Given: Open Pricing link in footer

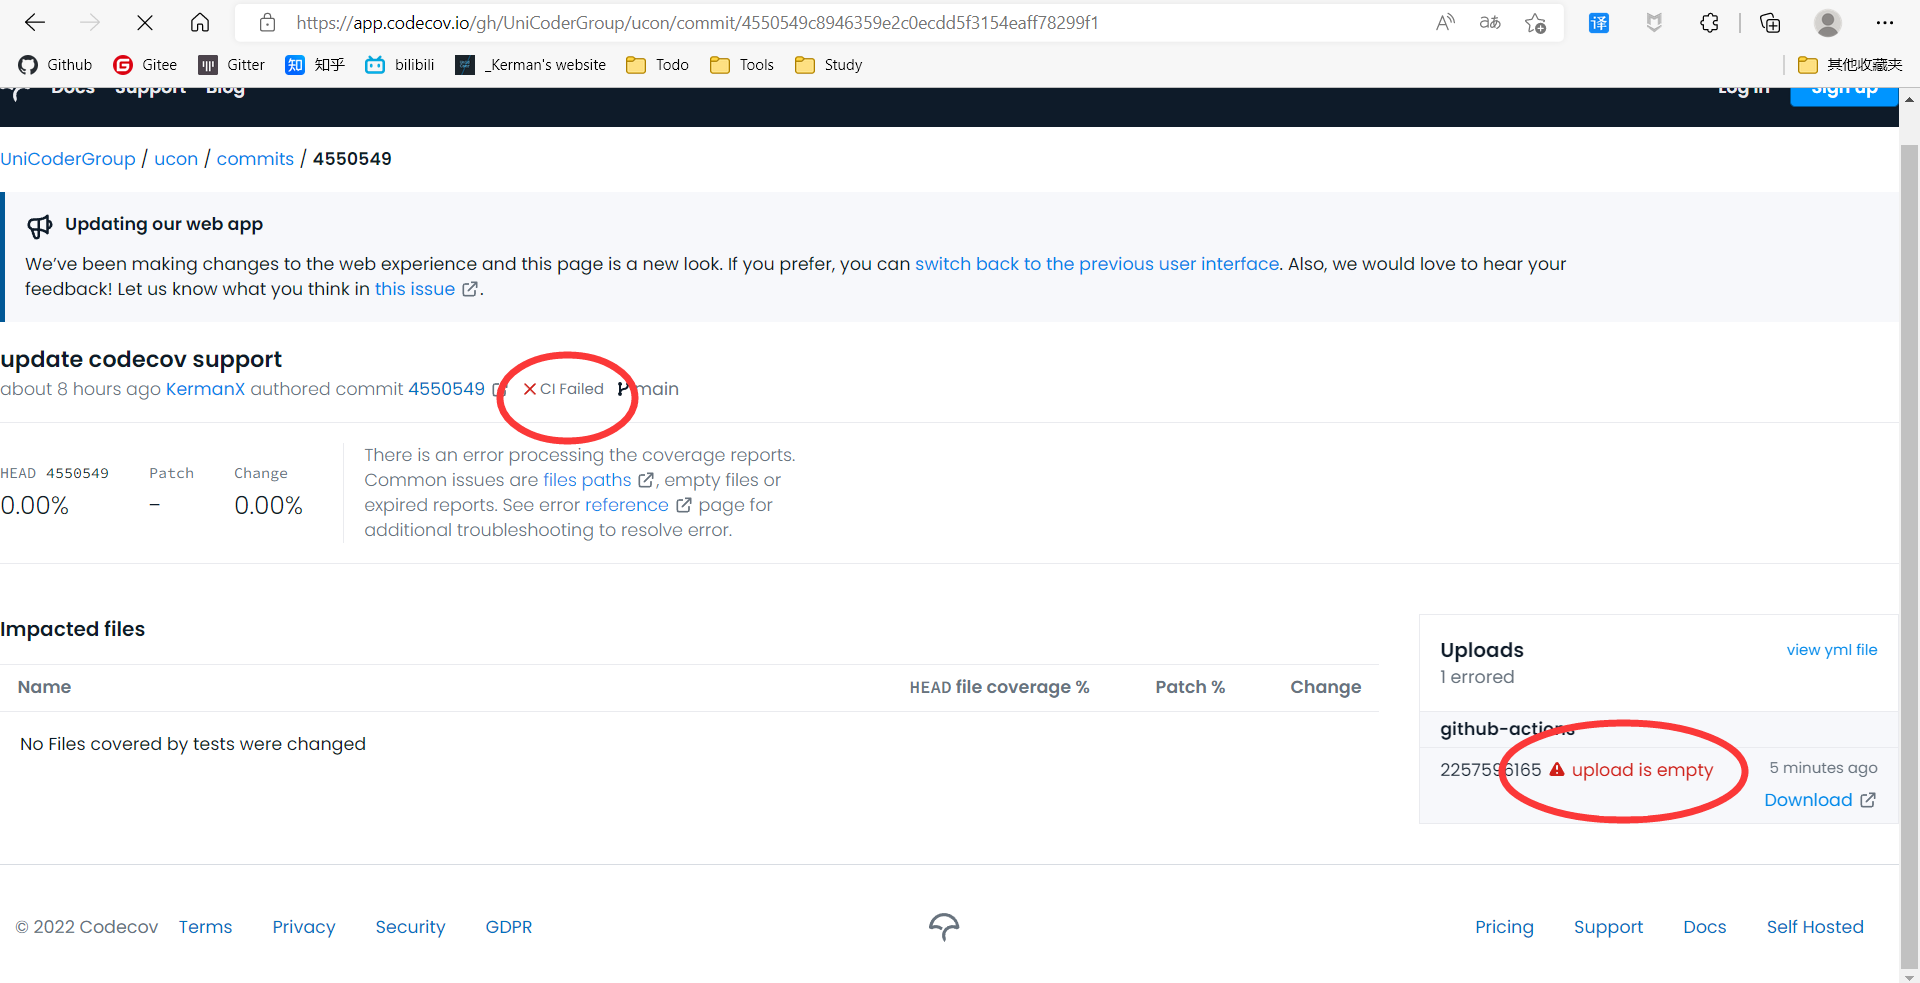Looking at the screenshot, I should point(1504,927).
